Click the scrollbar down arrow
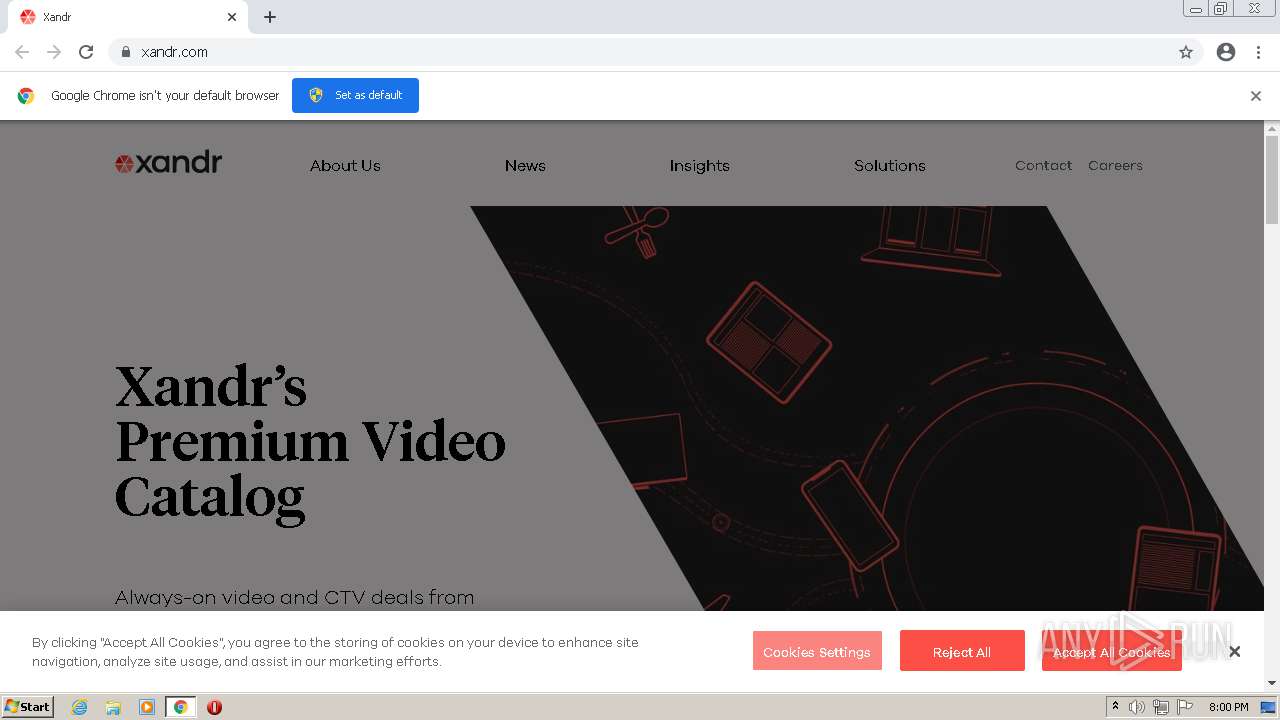Image resolution: width=1280 pixels, height=720 pixels. pyautogui.click(x=1272, y=683)
